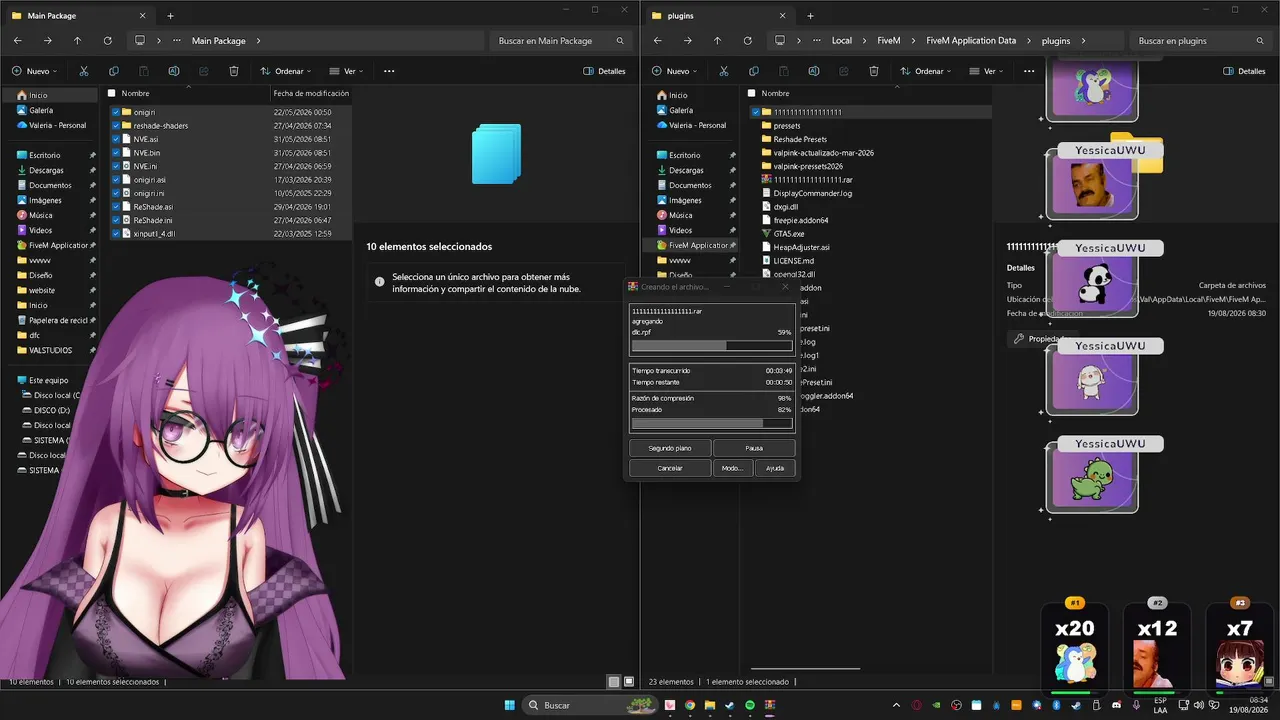1280x720 pixels.
Task: Open Galería in plugins sidebar
Action: [x=681, y=110]
